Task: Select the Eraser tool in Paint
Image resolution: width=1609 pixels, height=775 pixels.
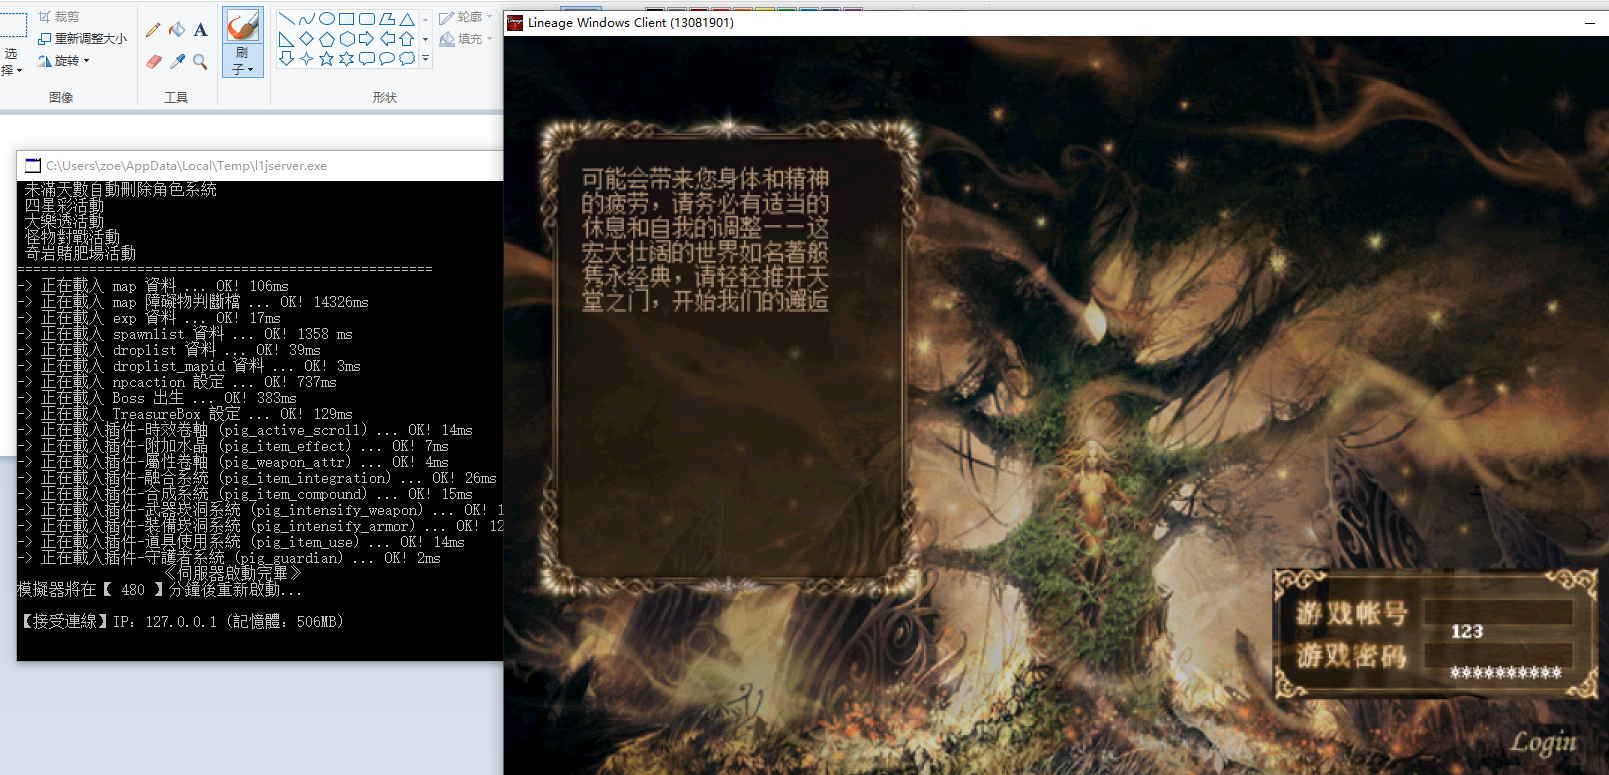Action: (x=153, y=62)
